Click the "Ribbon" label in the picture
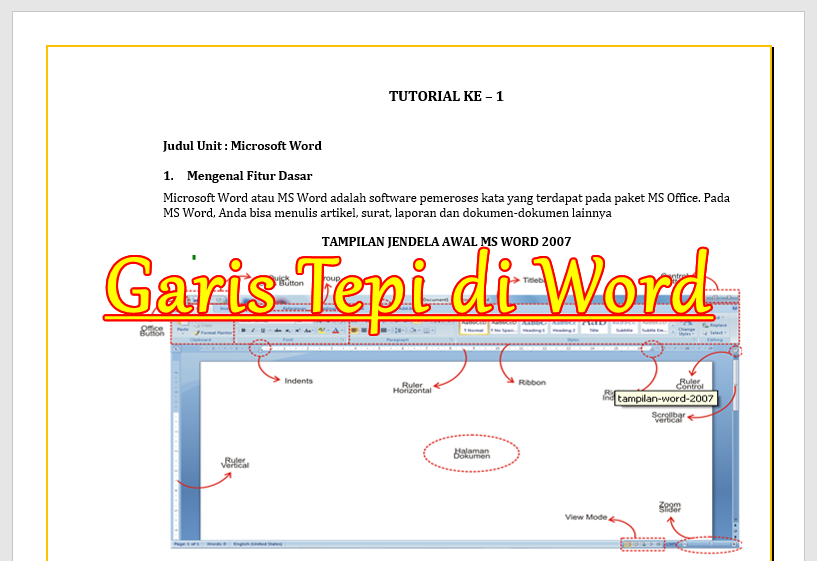 pos(532,382)
